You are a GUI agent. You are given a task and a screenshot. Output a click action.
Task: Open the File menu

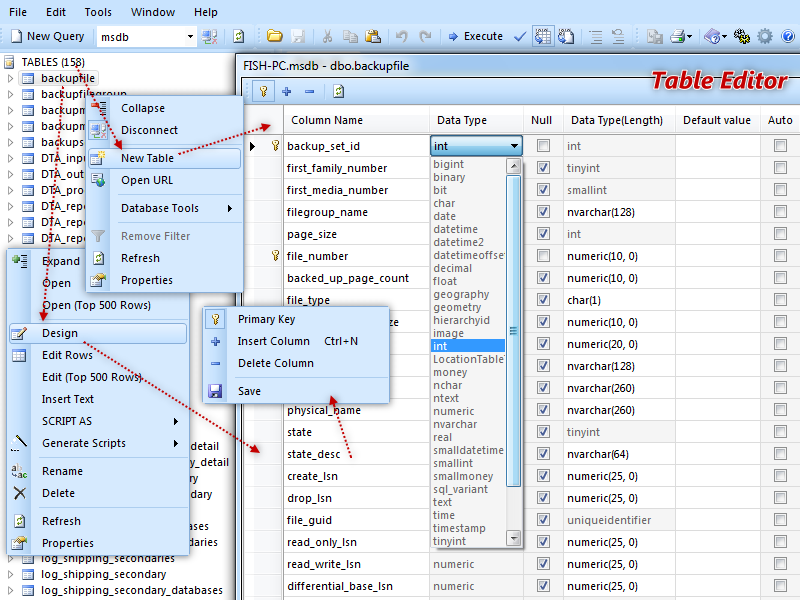coord(18,12)
